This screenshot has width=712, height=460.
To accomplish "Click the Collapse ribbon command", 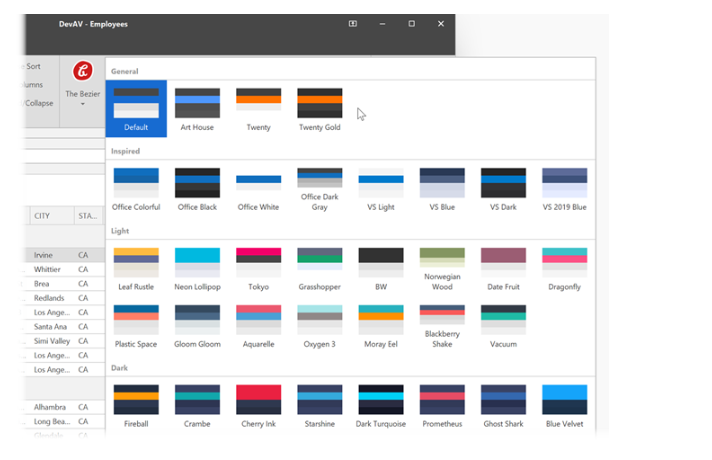I will (39, 103).
